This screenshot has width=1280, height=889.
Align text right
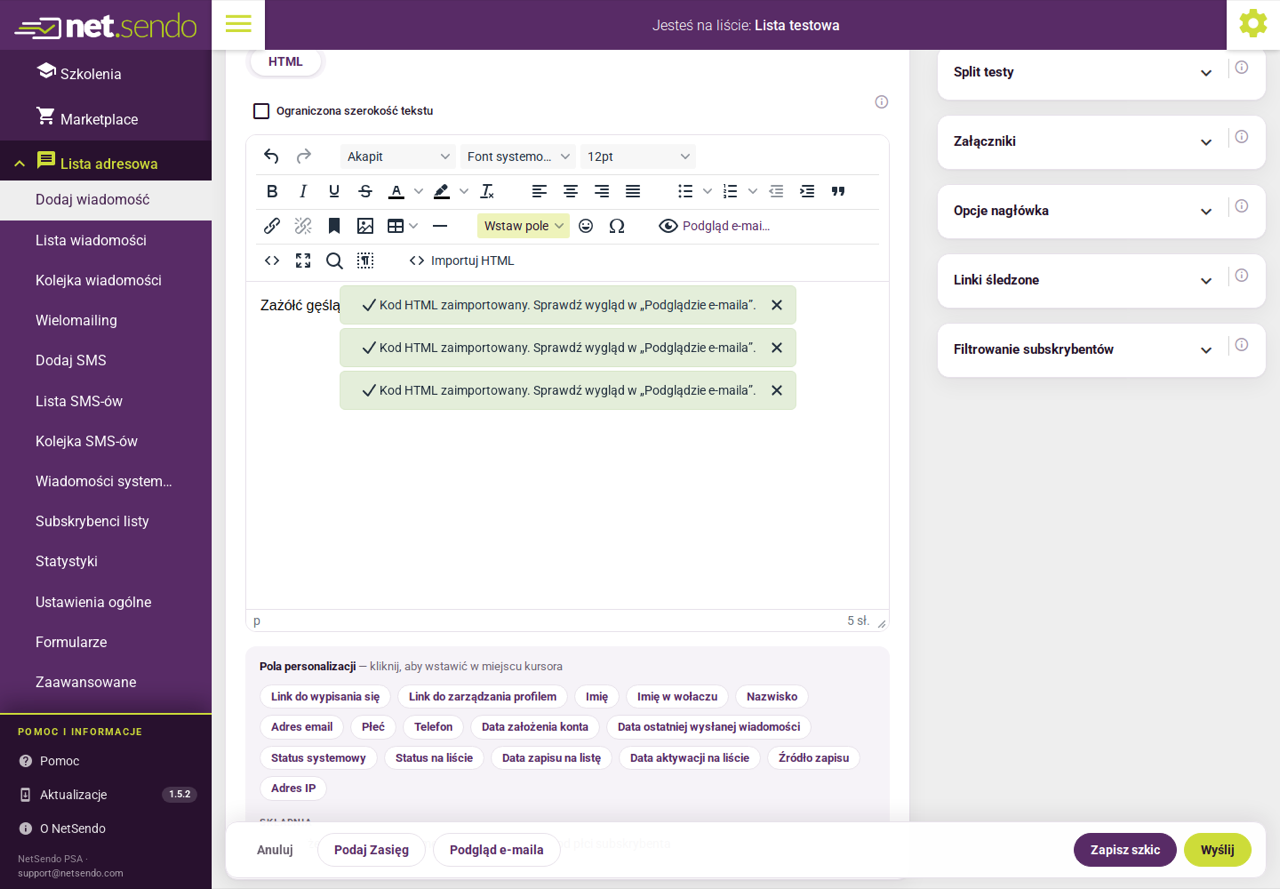point(601,191)
